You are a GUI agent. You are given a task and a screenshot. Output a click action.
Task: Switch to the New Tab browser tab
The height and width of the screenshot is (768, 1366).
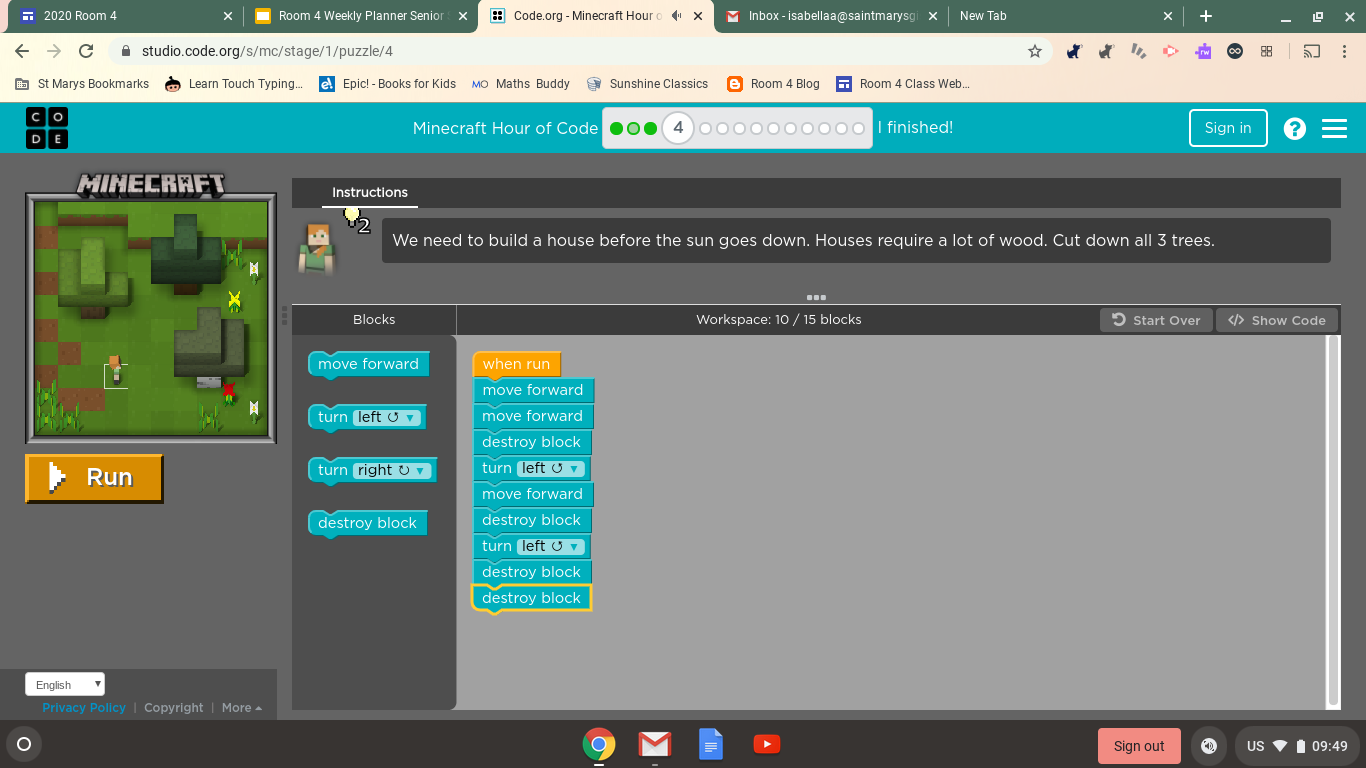[x=1065, y=16]
